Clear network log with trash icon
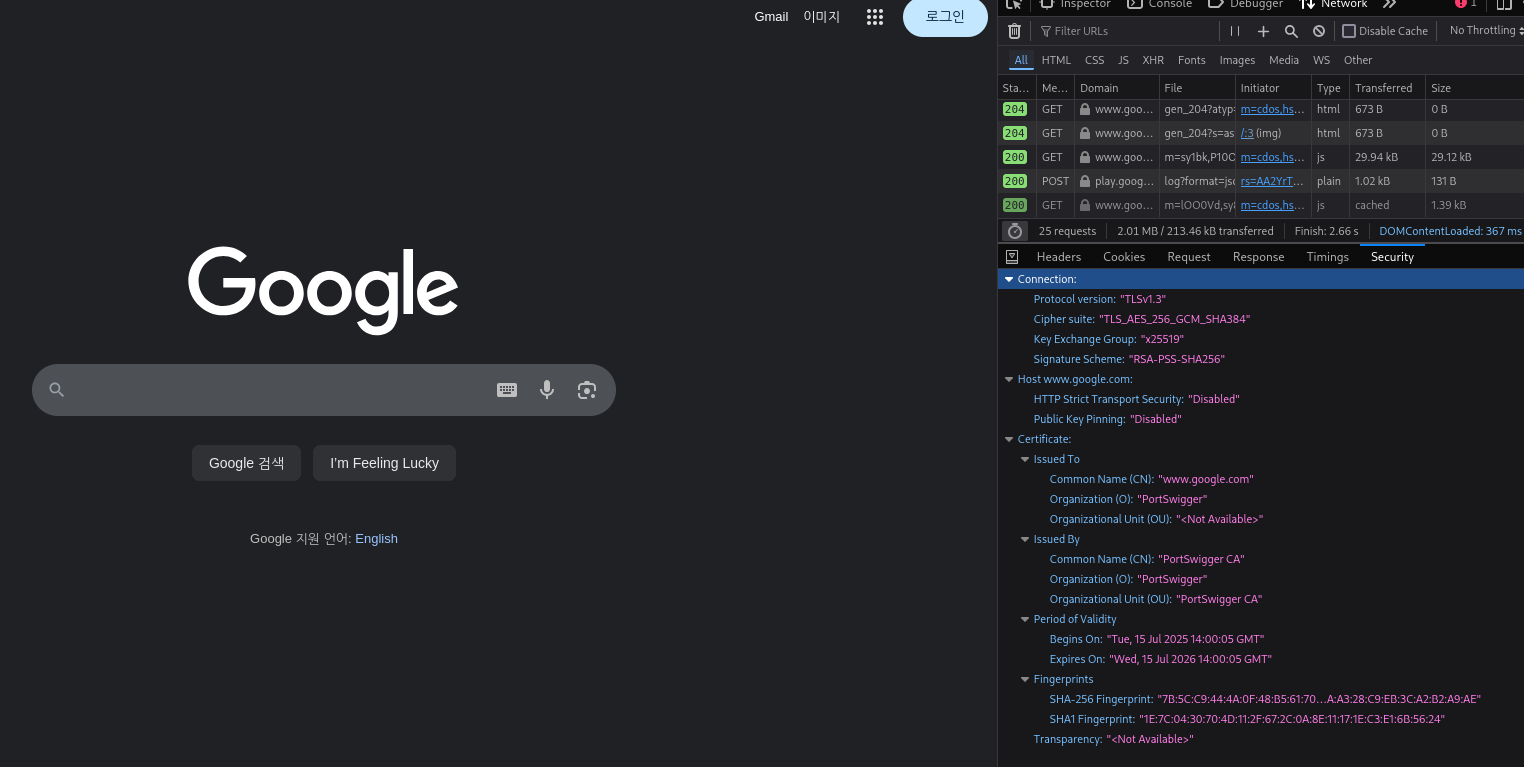 (1014, 31)
